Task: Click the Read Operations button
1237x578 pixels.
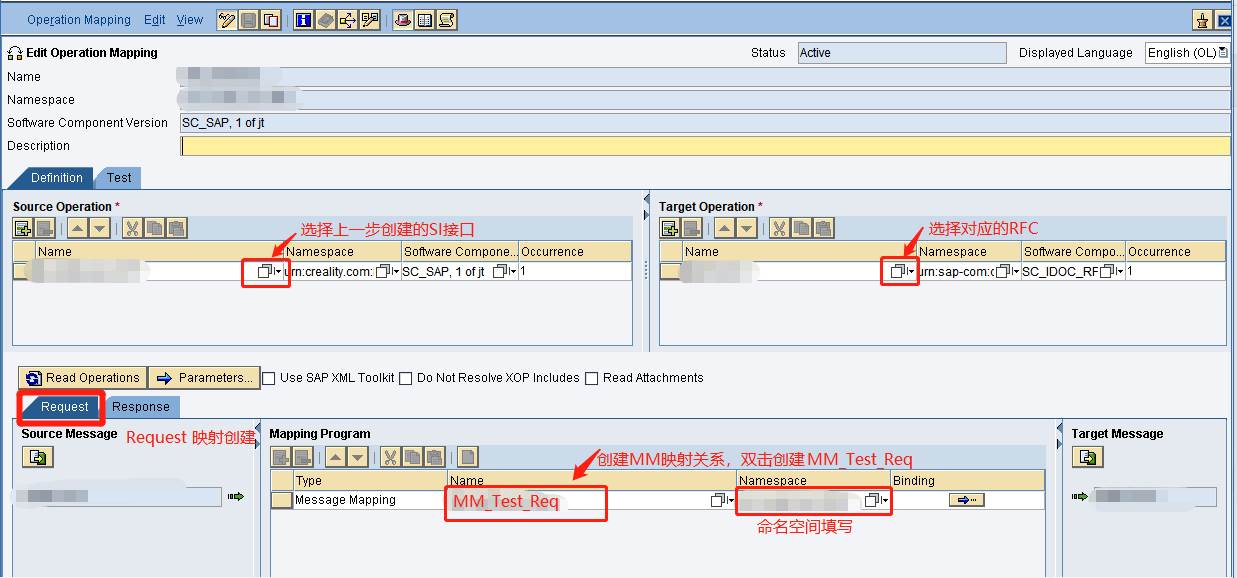Action: 82,378
